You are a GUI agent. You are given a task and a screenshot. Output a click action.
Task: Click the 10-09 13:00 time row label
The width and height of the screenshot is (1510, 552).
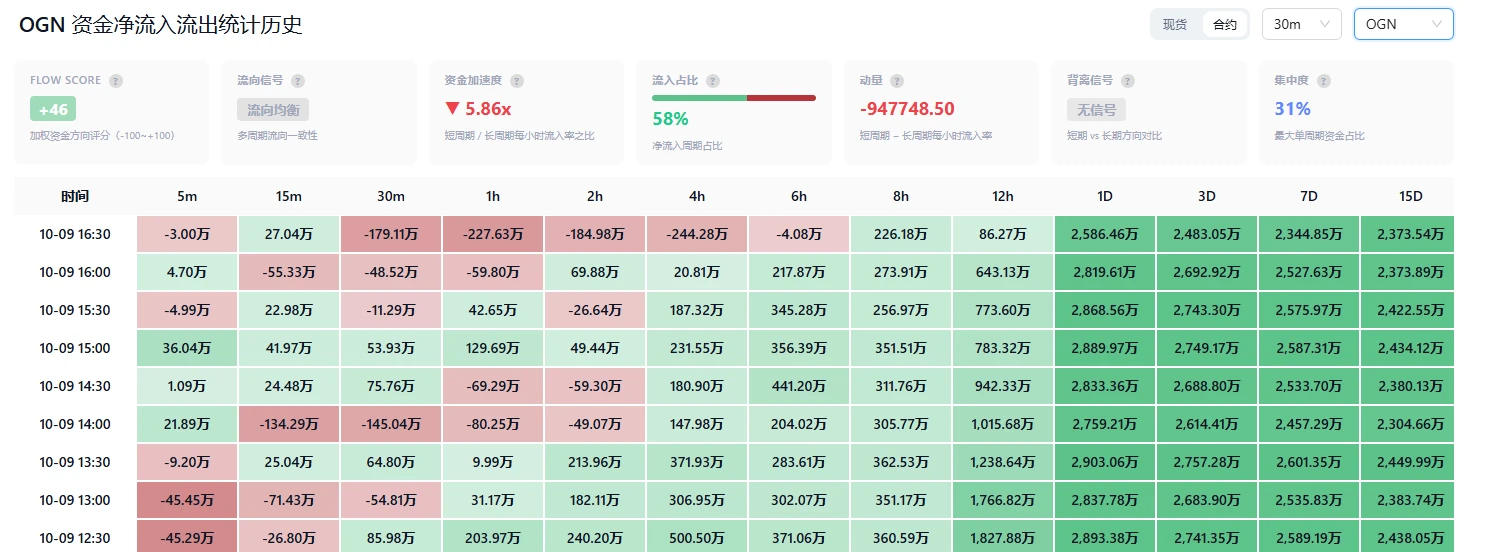(75, 500)
